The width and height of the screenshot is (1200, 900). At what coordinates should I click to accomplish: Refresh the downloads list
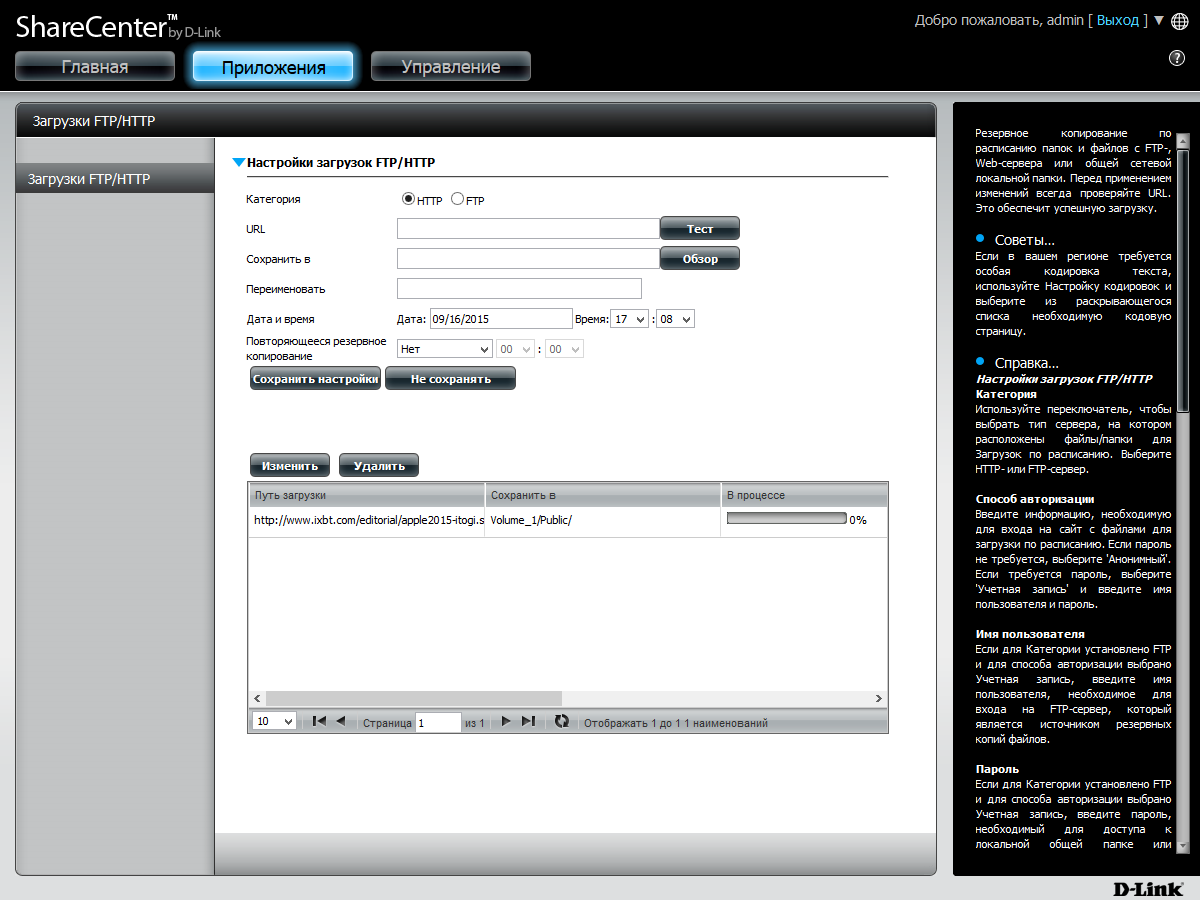coord(562,721)
